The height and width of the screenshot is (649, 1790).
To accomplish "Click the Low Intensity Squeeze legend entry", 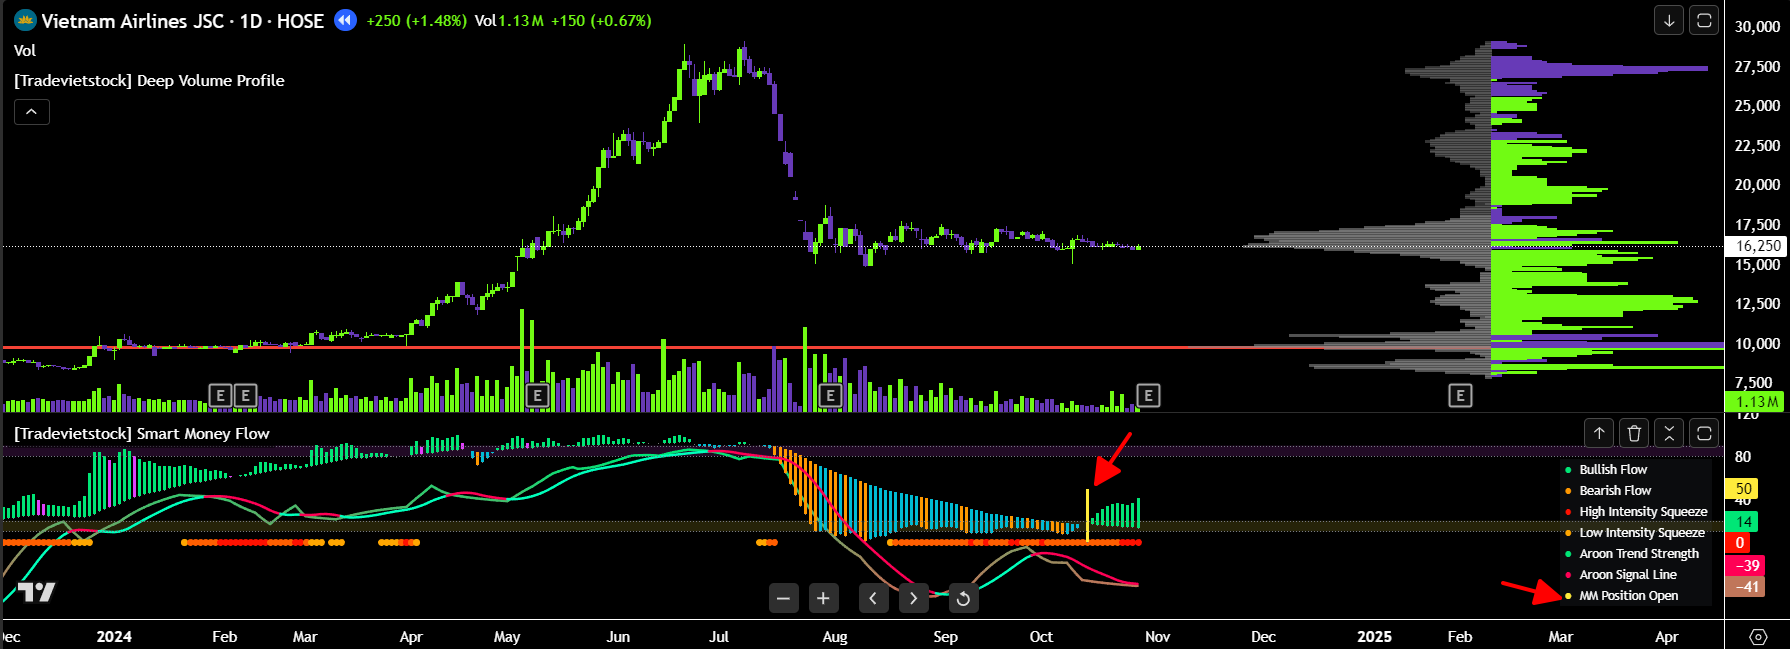I will (x=1642, y=532).
